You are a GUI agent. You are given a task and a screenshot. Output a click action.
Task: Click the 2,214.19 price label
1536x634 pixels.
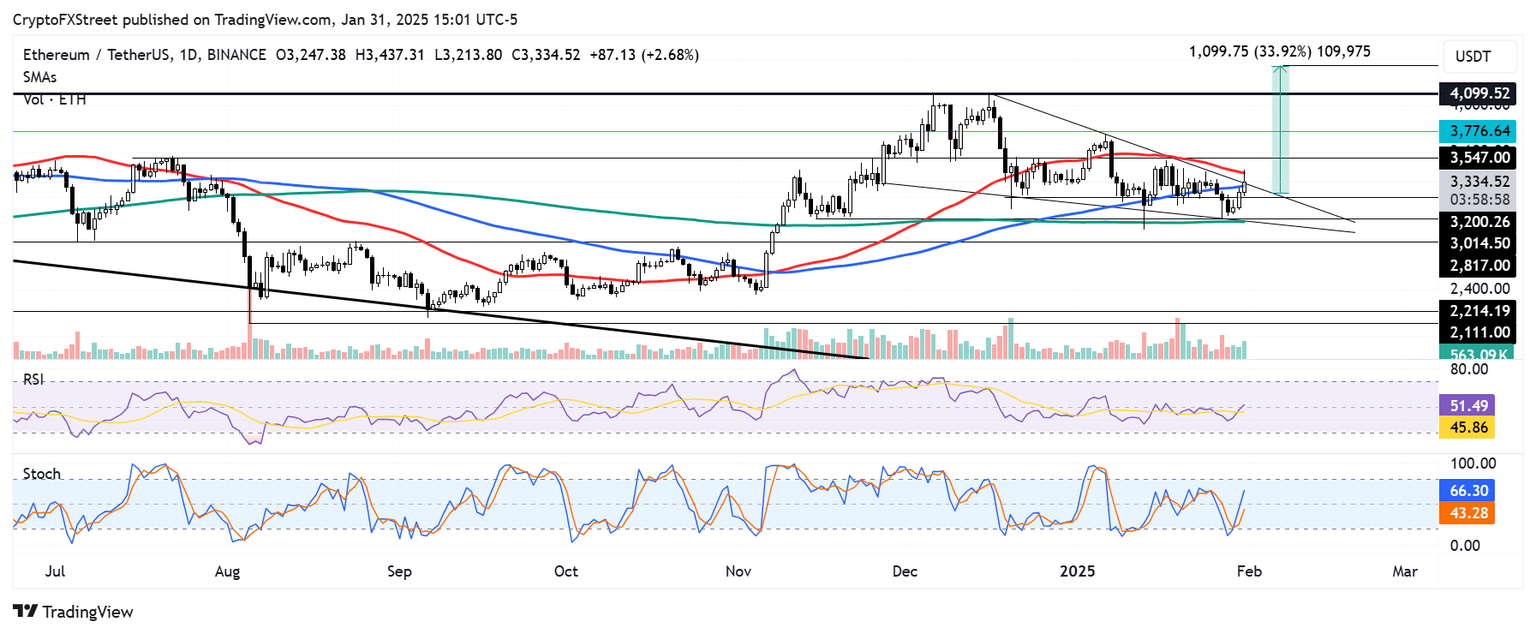click(x=1477, y=311)
